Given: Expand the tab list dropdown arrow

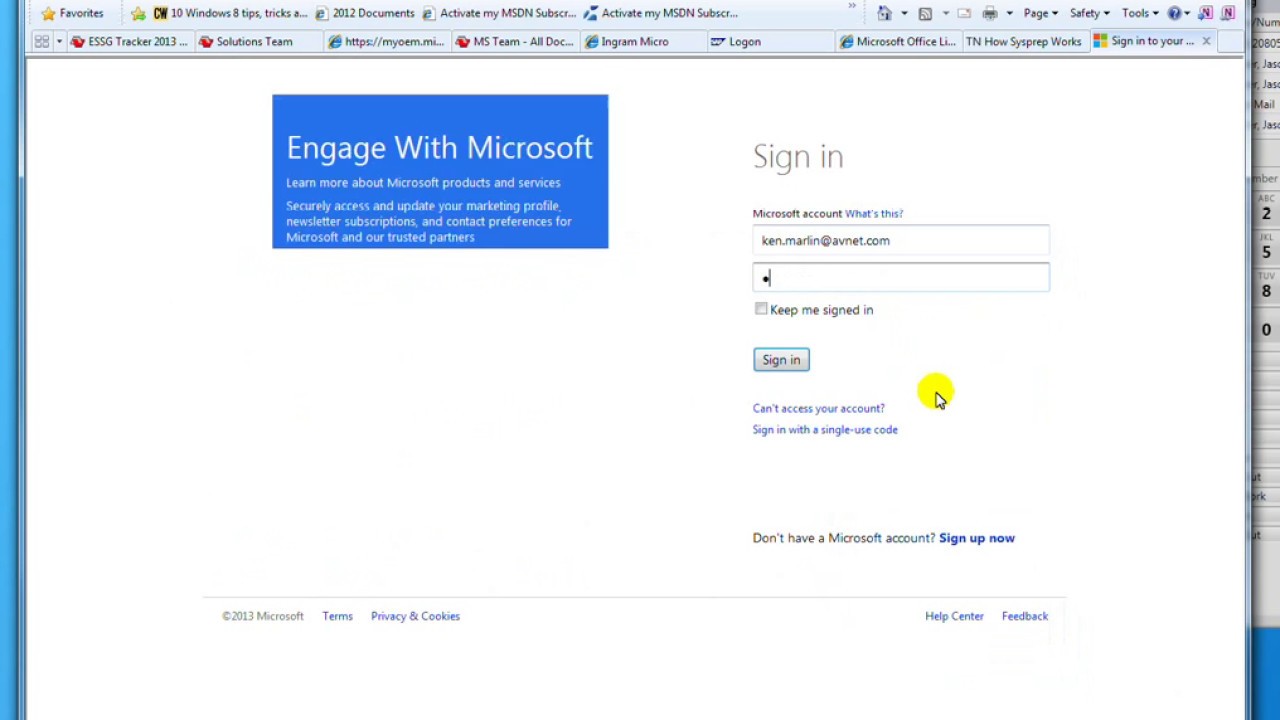Looking at the screenshot, I should pos(59,41).
